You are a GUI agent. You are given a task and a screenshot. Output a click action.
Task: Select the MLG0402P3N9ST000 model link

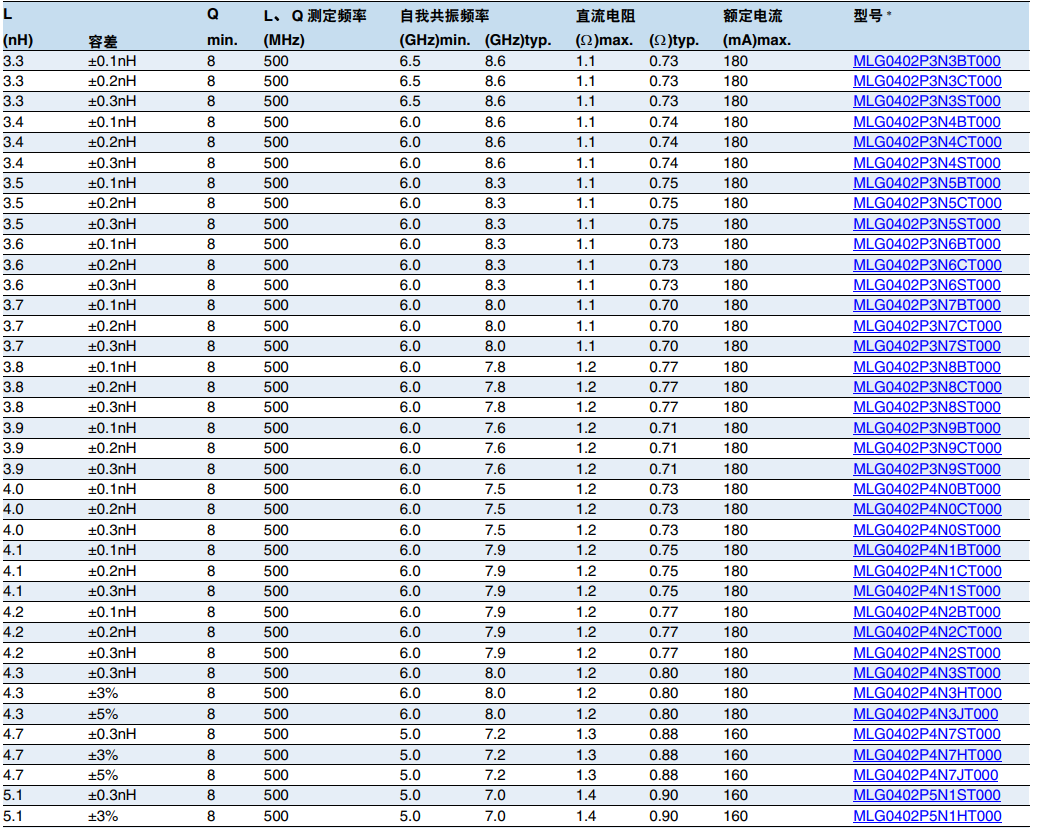click(927, 469)
